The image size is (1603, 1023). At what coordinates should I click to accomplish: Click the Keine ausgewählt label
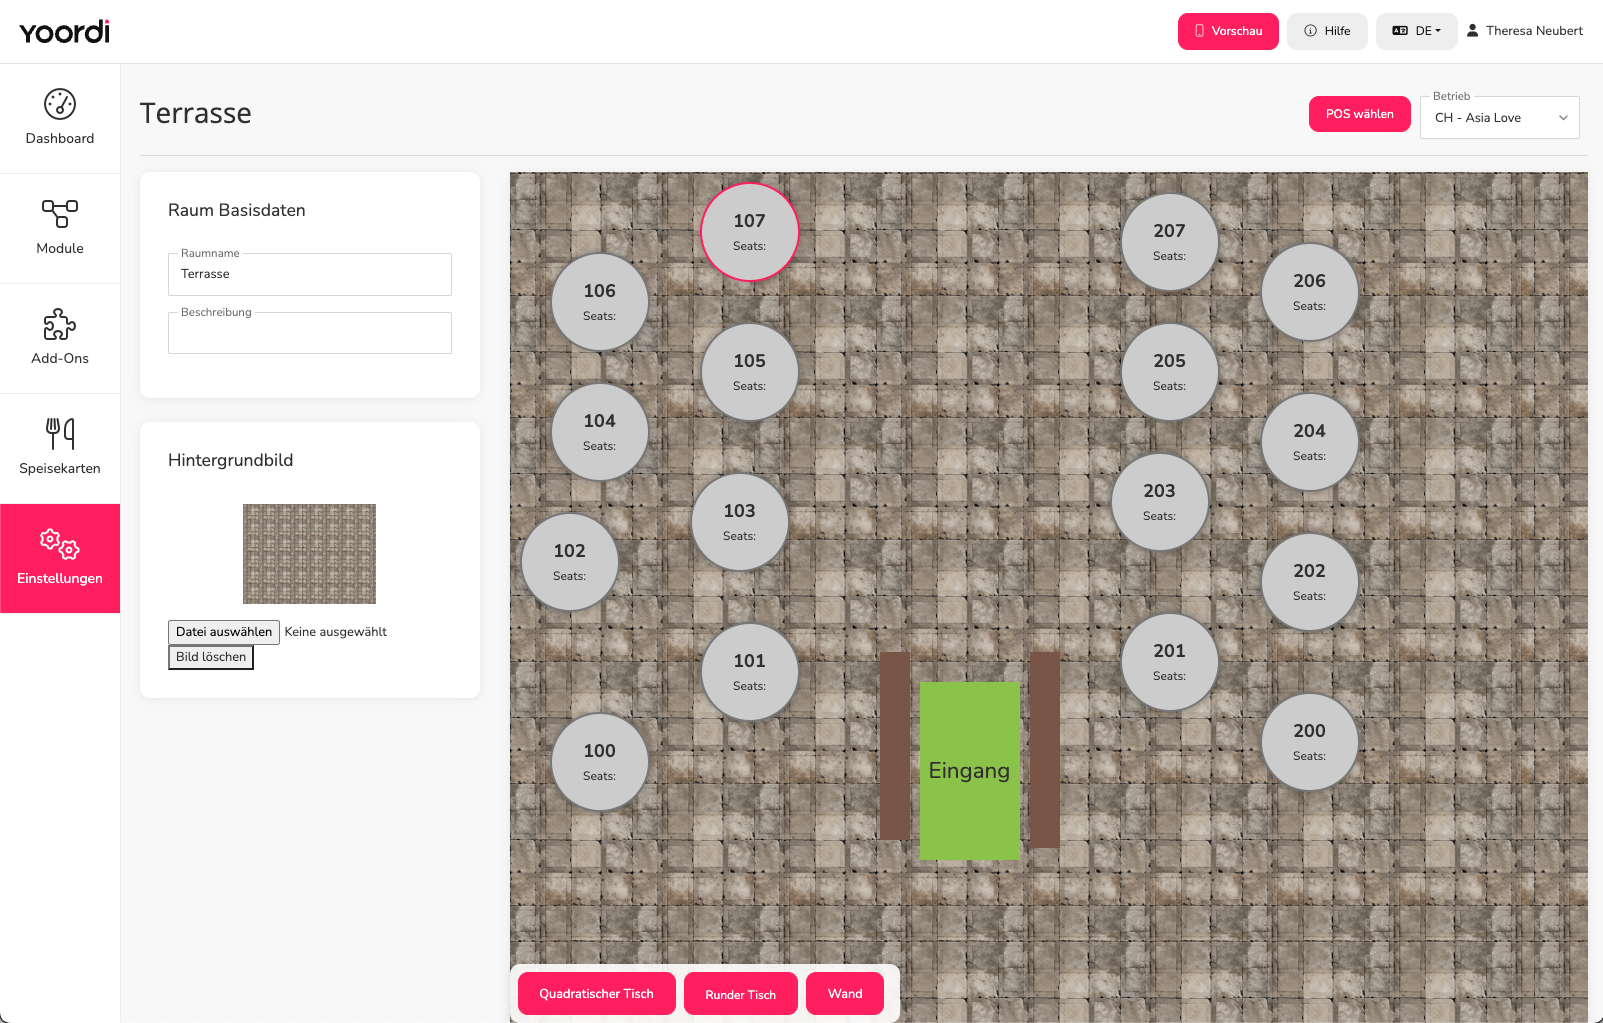tap(336, 632)
